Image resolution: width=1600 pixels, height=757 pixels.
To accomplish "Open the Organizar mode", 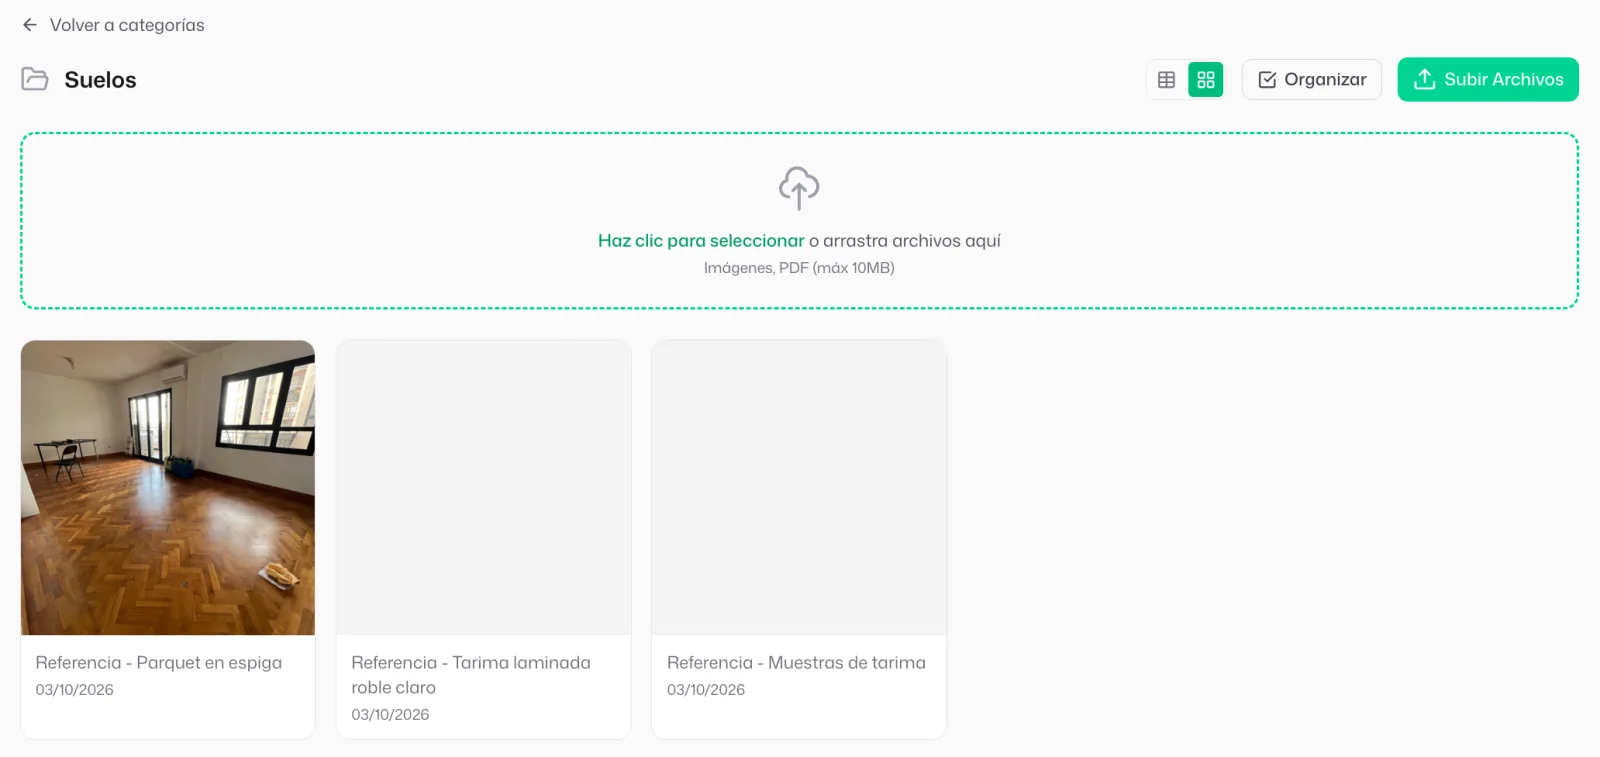I will click(1312, 80).
